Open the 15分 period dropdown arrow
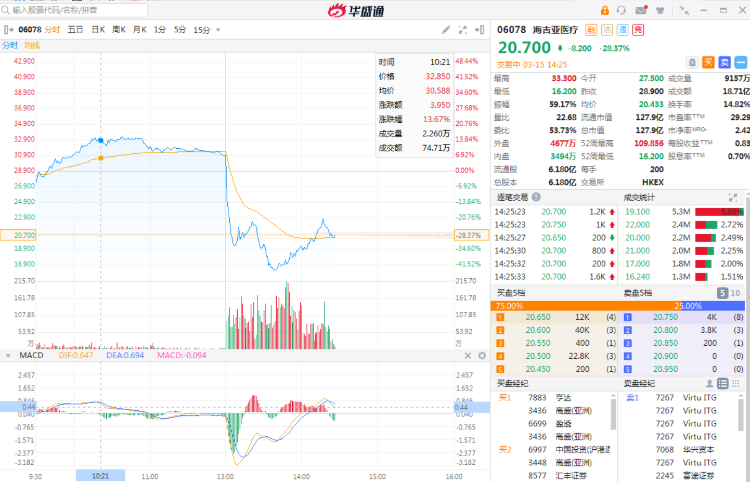The height and width of the screenshot is (482, 750). [x=218, y=30]
